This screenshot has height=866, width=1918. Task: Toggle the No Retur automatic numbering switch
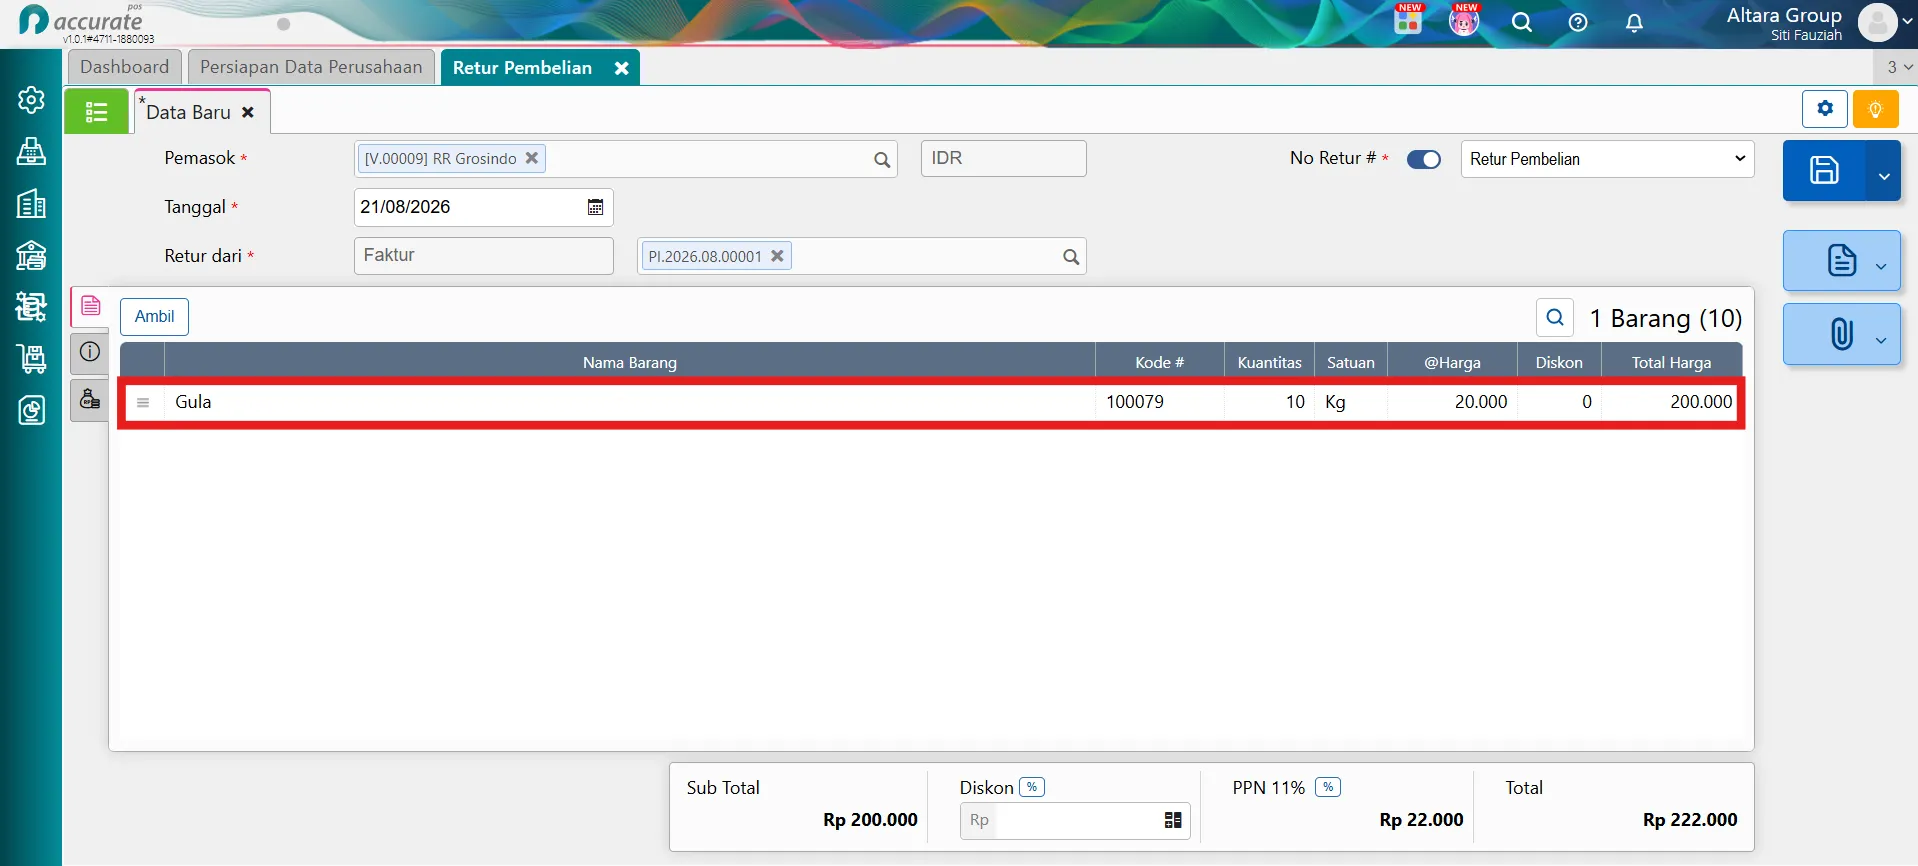pyautogui.click(x=1424, y=159)
